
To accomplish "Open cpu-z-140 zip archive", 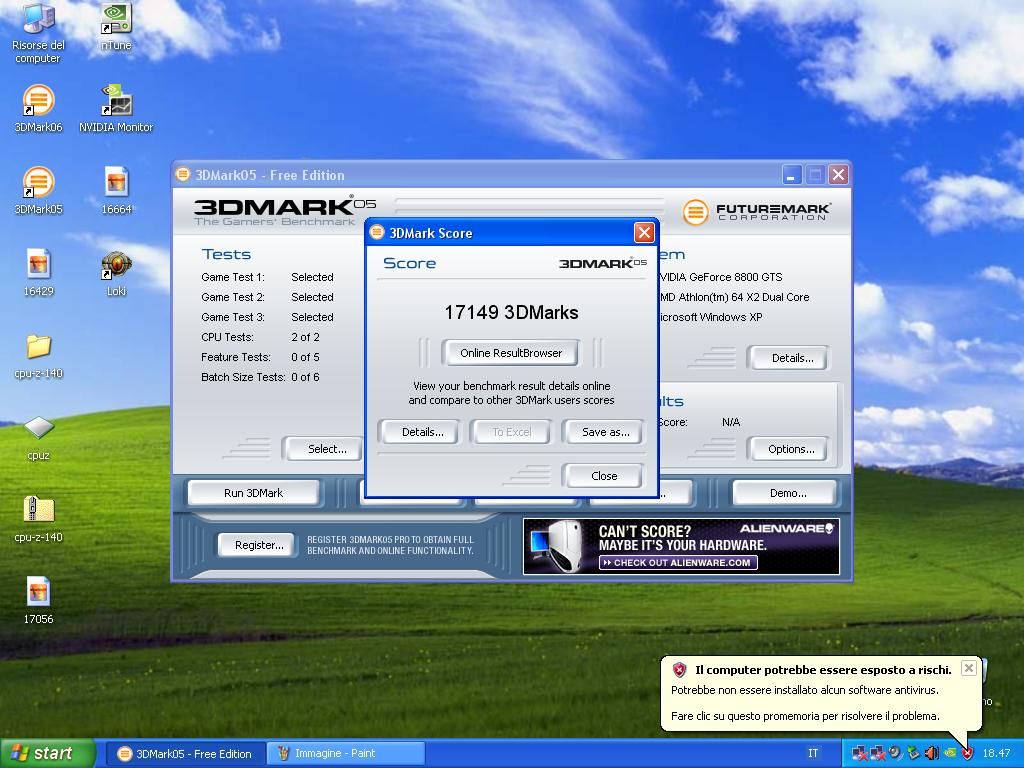I will (x=39, y=519).
